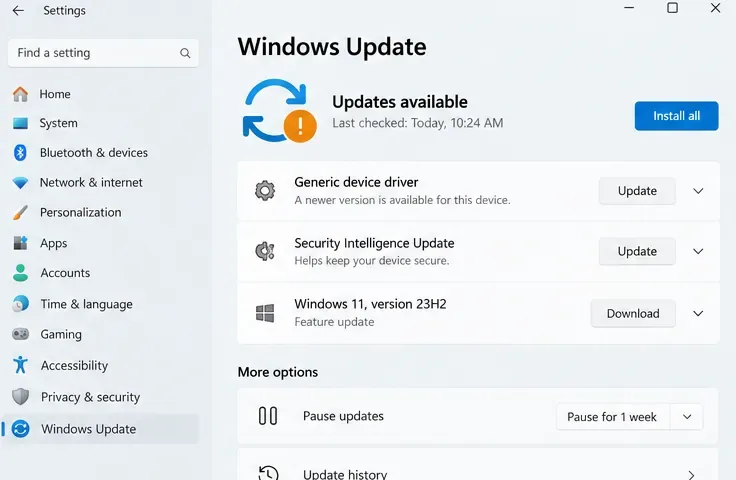Click the large update status icon
Screen dimensions: 736x480
coord(279,111)
